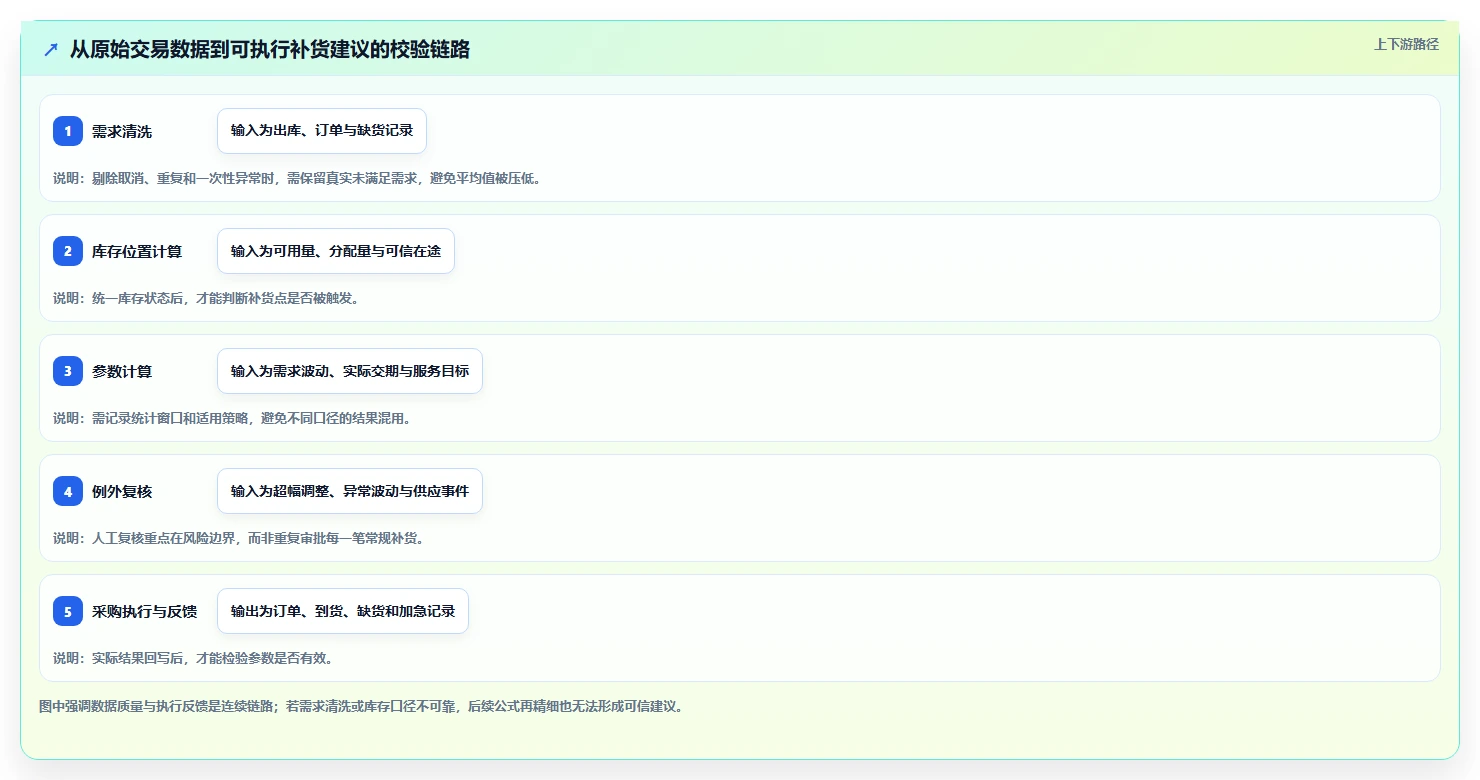Click the header title 从原始交易数据到可执行补货建议的校验链路
Viewport: 1480px width, 780px height.
(x=270, y=49)
